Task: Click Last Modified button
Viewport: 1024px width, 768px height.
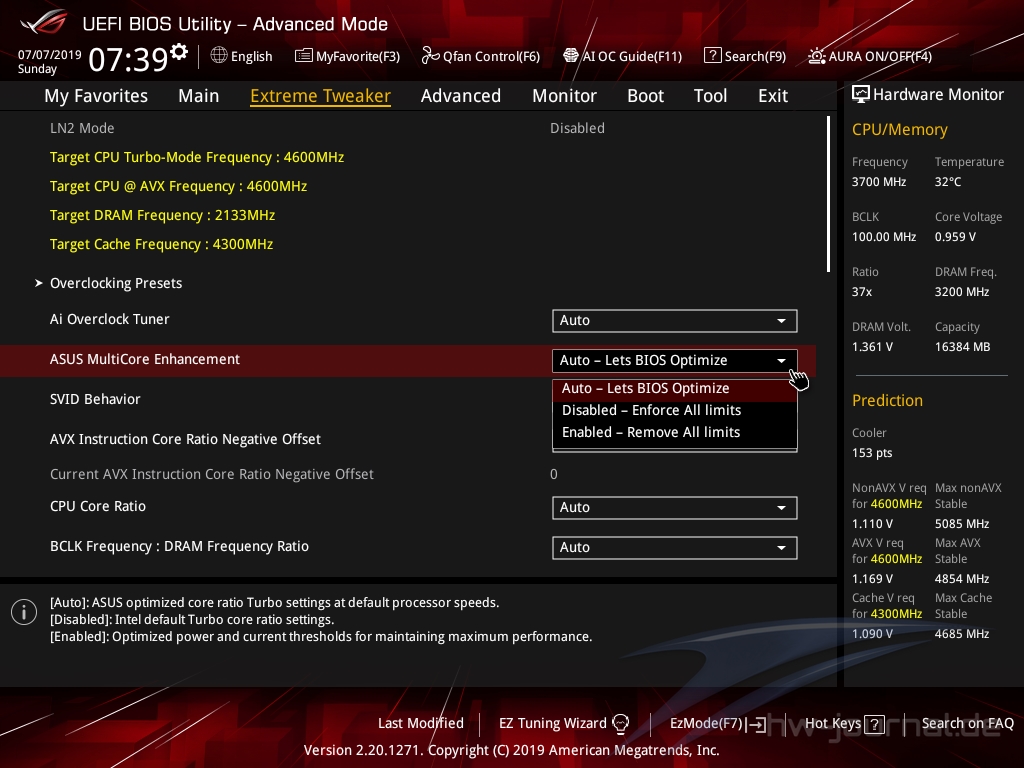Action: click(x=421, y=724)
